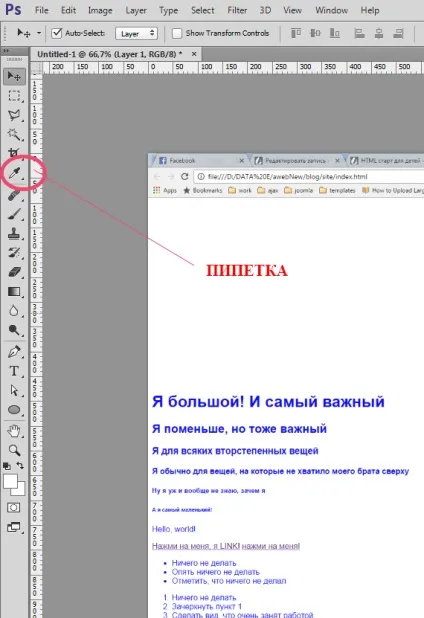Uncheck the Auto-Select checkbox
This screenshot has width=424, height=618.
click(57, 33)
